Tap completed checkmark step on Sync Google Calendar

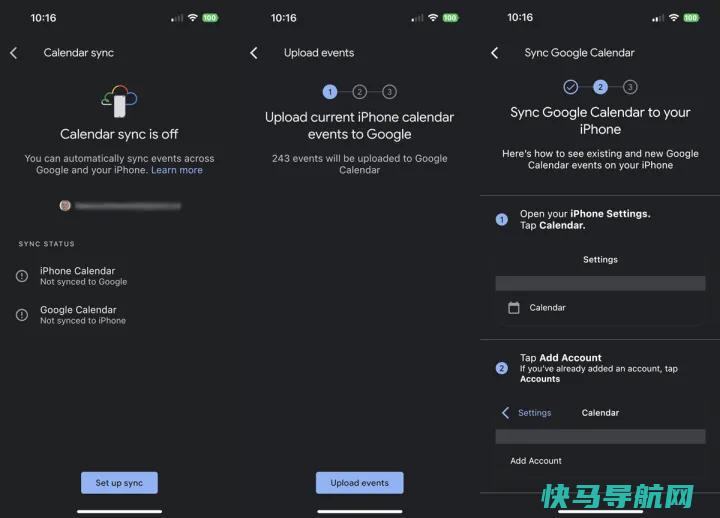(x=571, y=87)
